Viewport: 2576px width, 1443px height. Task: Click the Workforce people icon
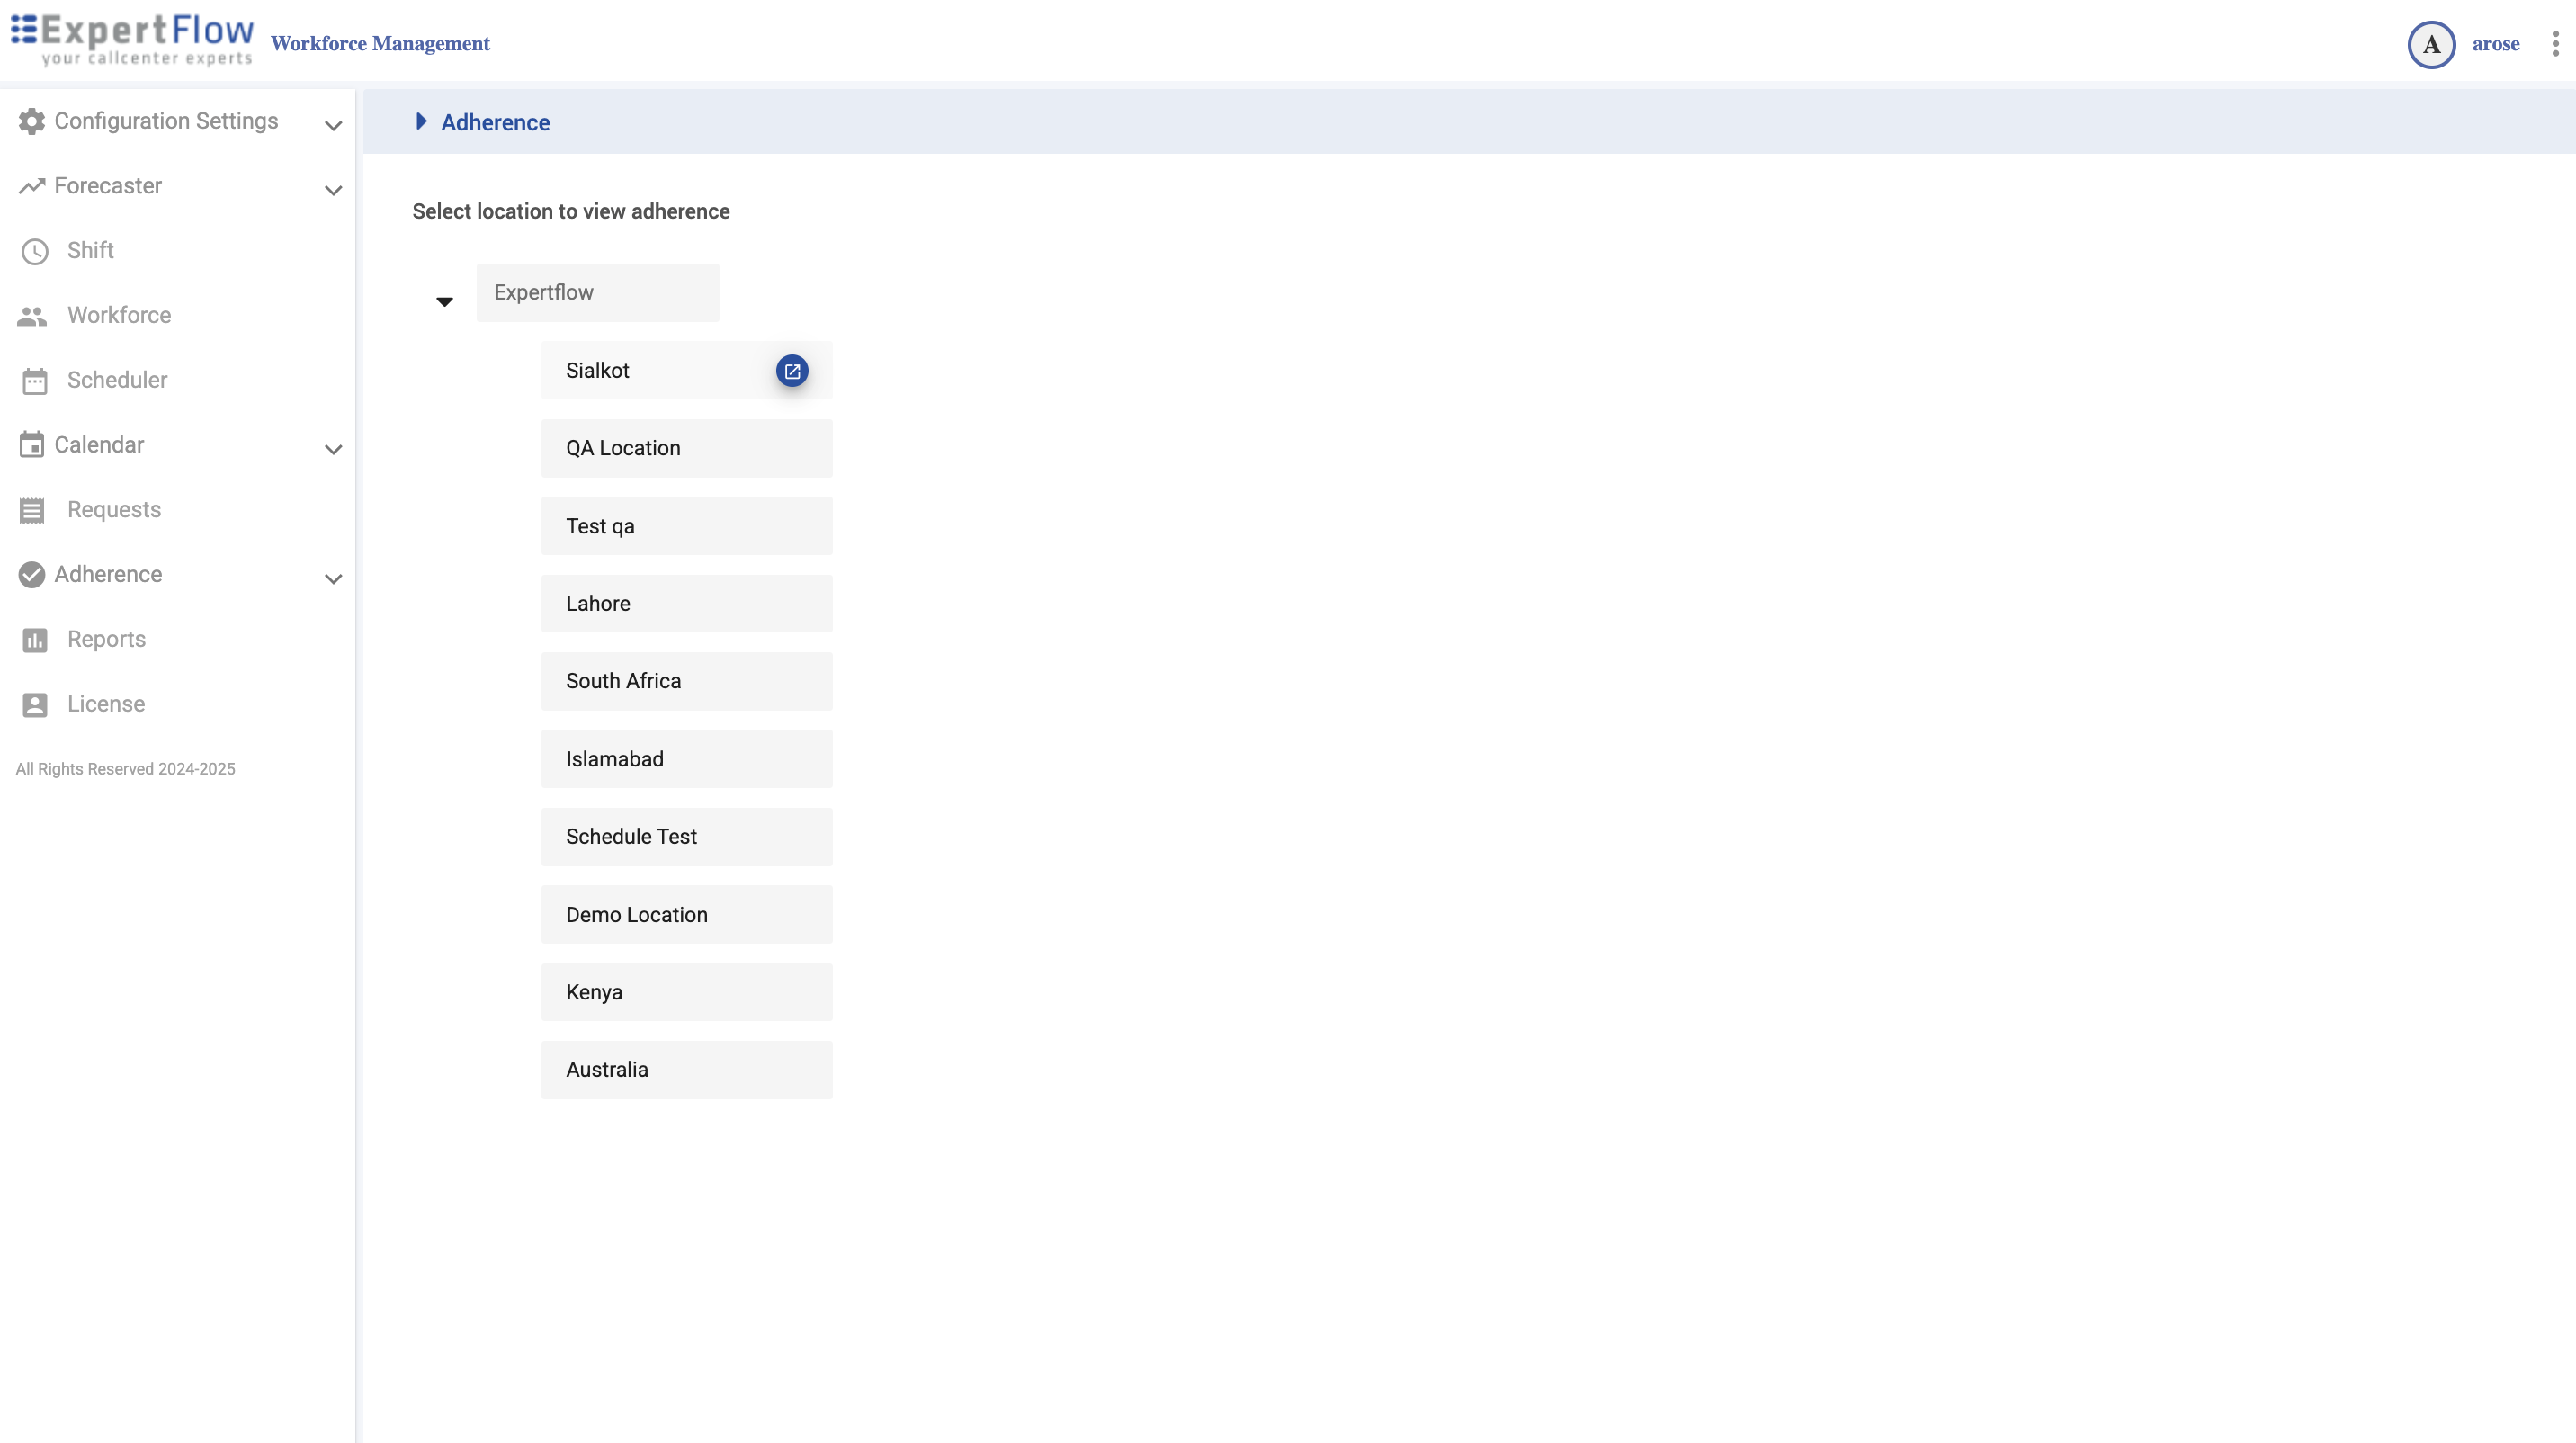32,316
